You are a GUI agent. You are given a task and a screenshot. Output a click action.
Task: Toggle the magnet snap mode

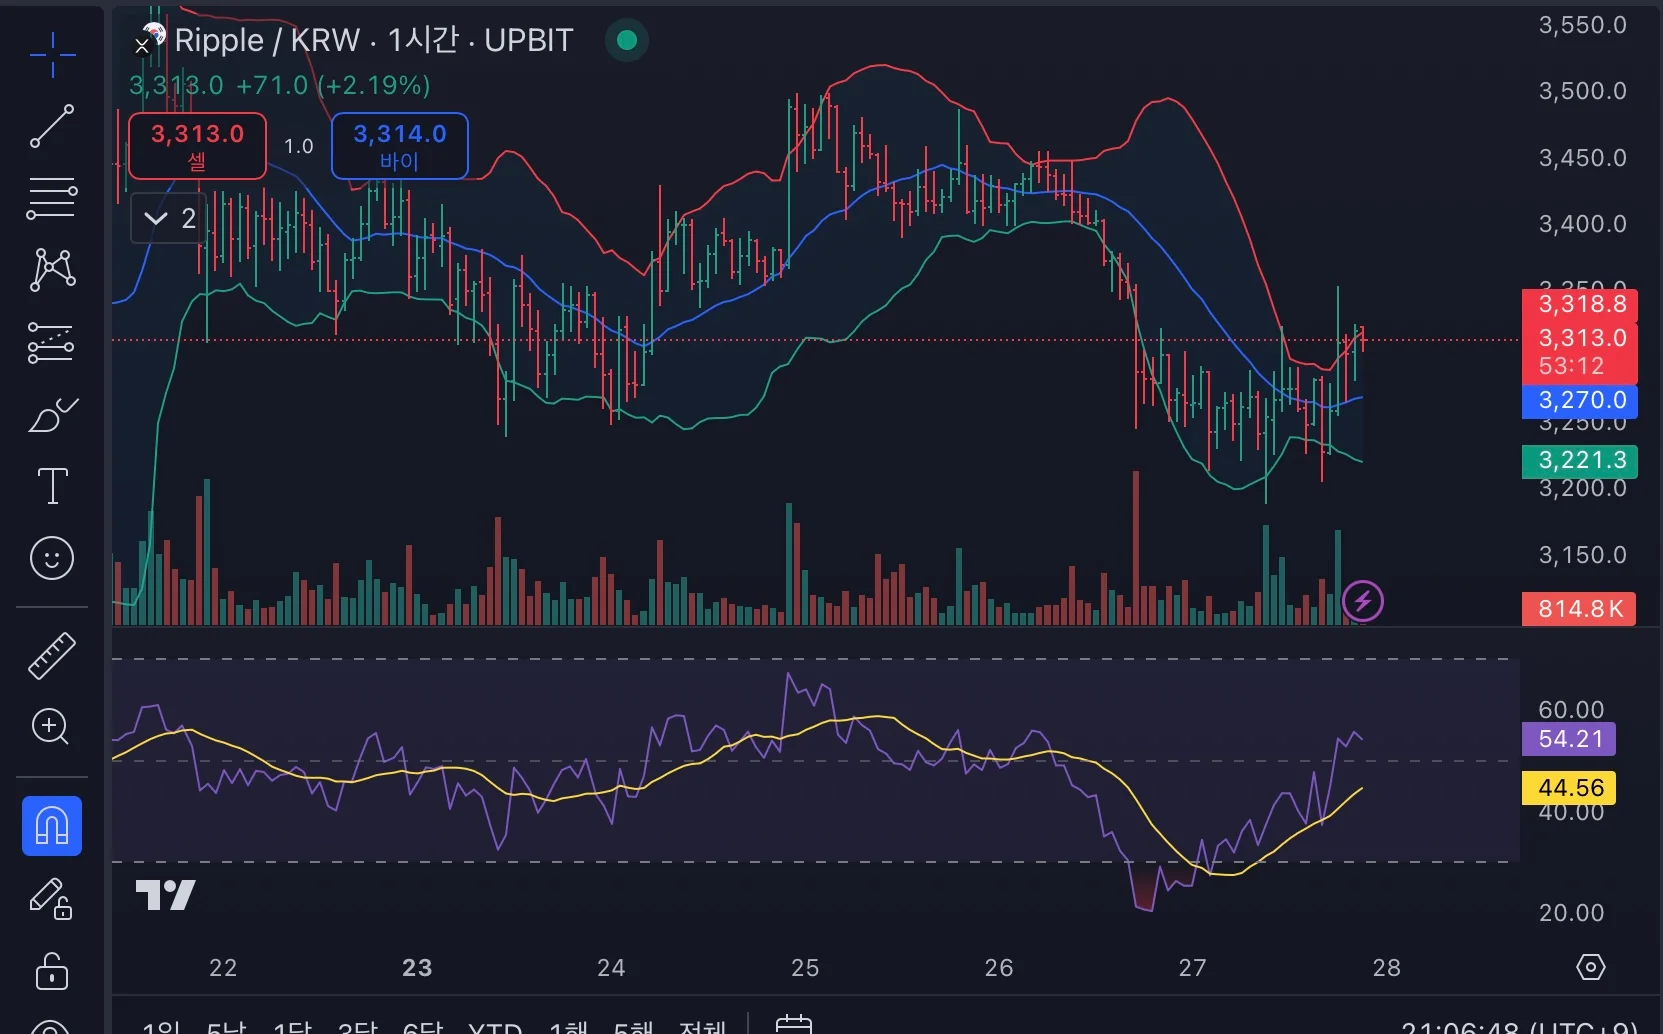pos(52,826)
